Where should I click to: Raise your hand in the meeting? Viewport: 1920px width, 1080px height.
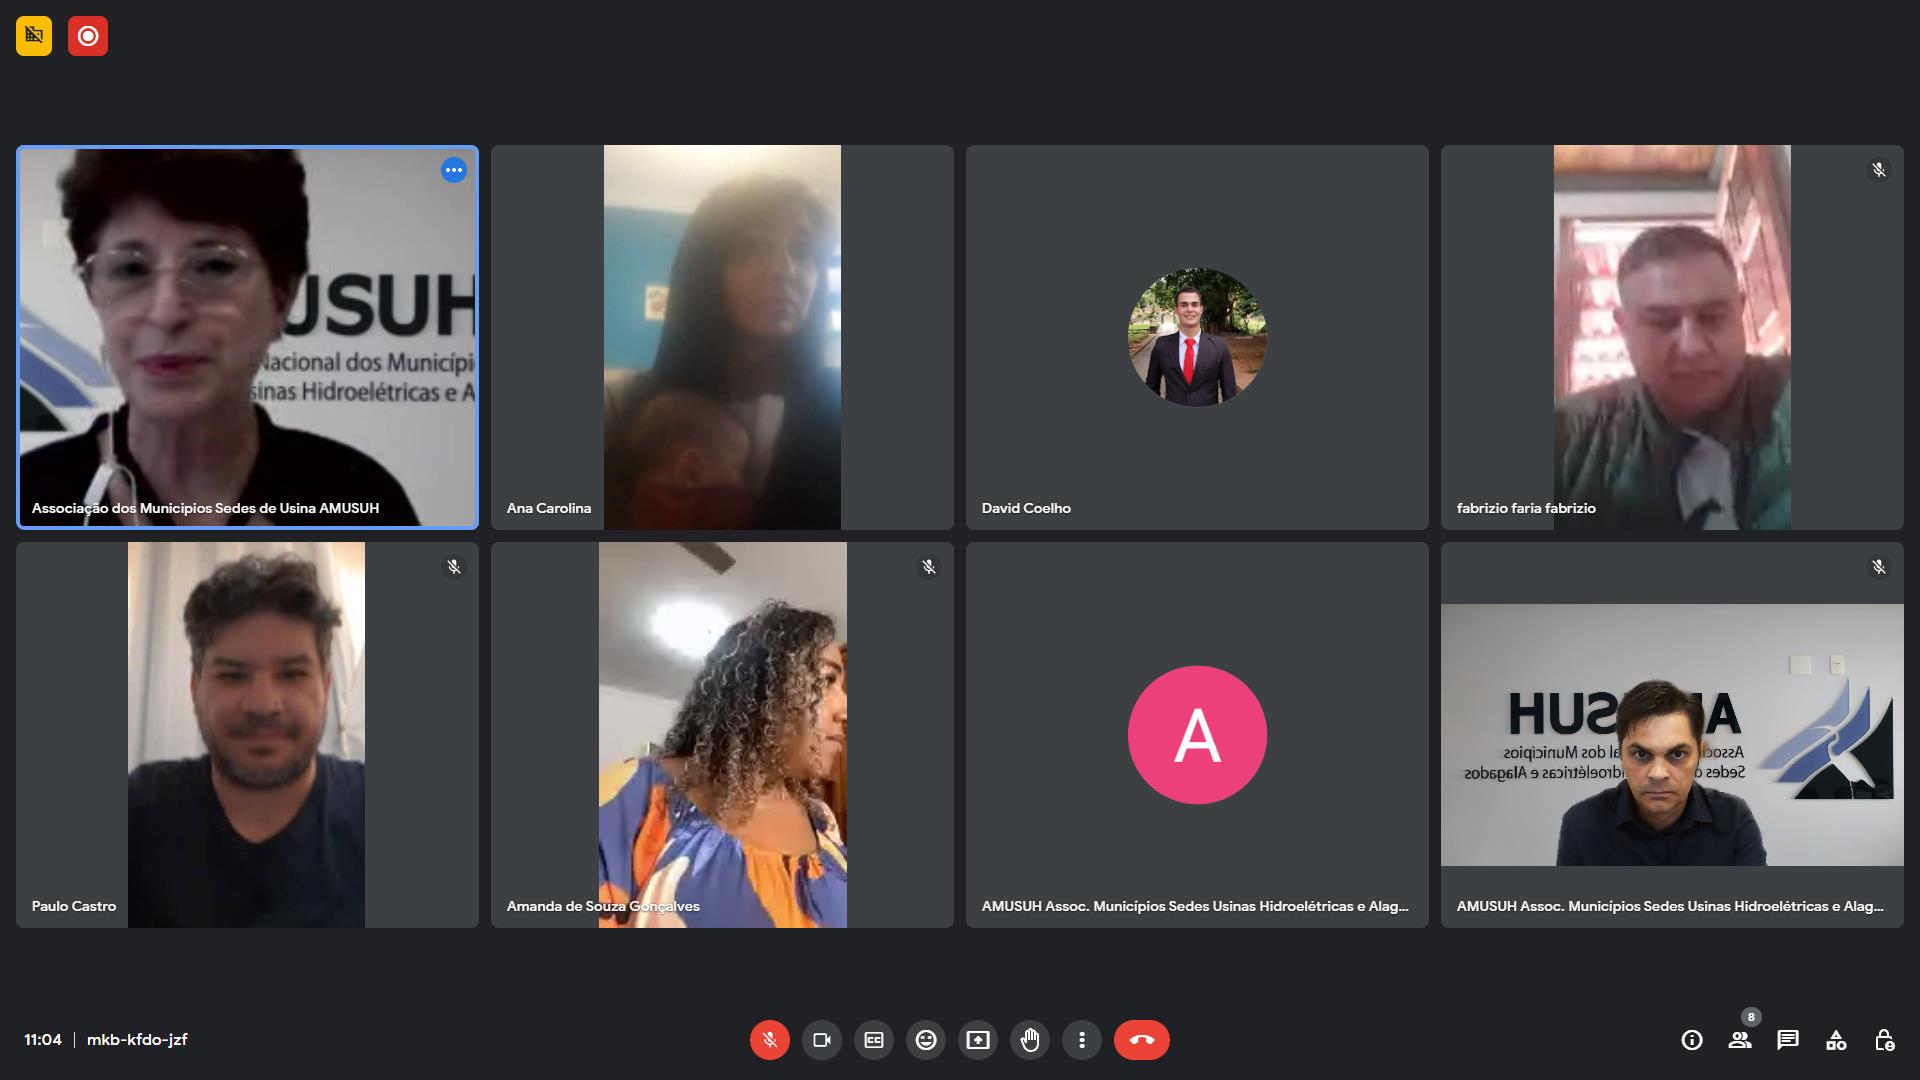pos(1030,1040)
